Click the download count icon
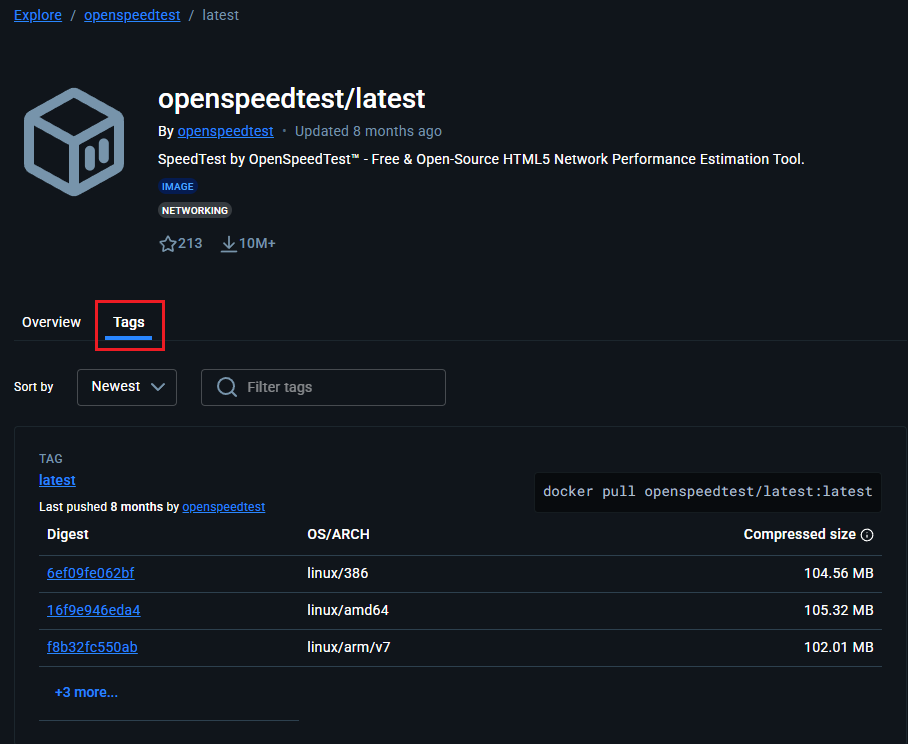 point(228,243)
